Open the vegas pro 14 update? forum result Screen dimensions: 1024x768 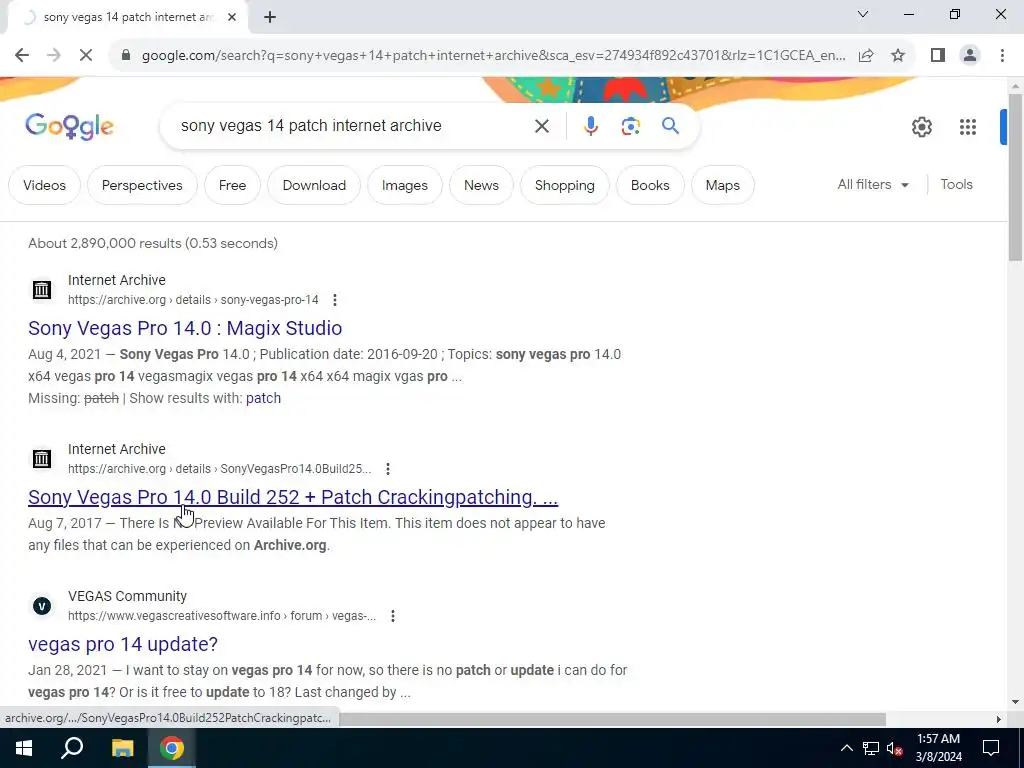(x=123, y=644)
